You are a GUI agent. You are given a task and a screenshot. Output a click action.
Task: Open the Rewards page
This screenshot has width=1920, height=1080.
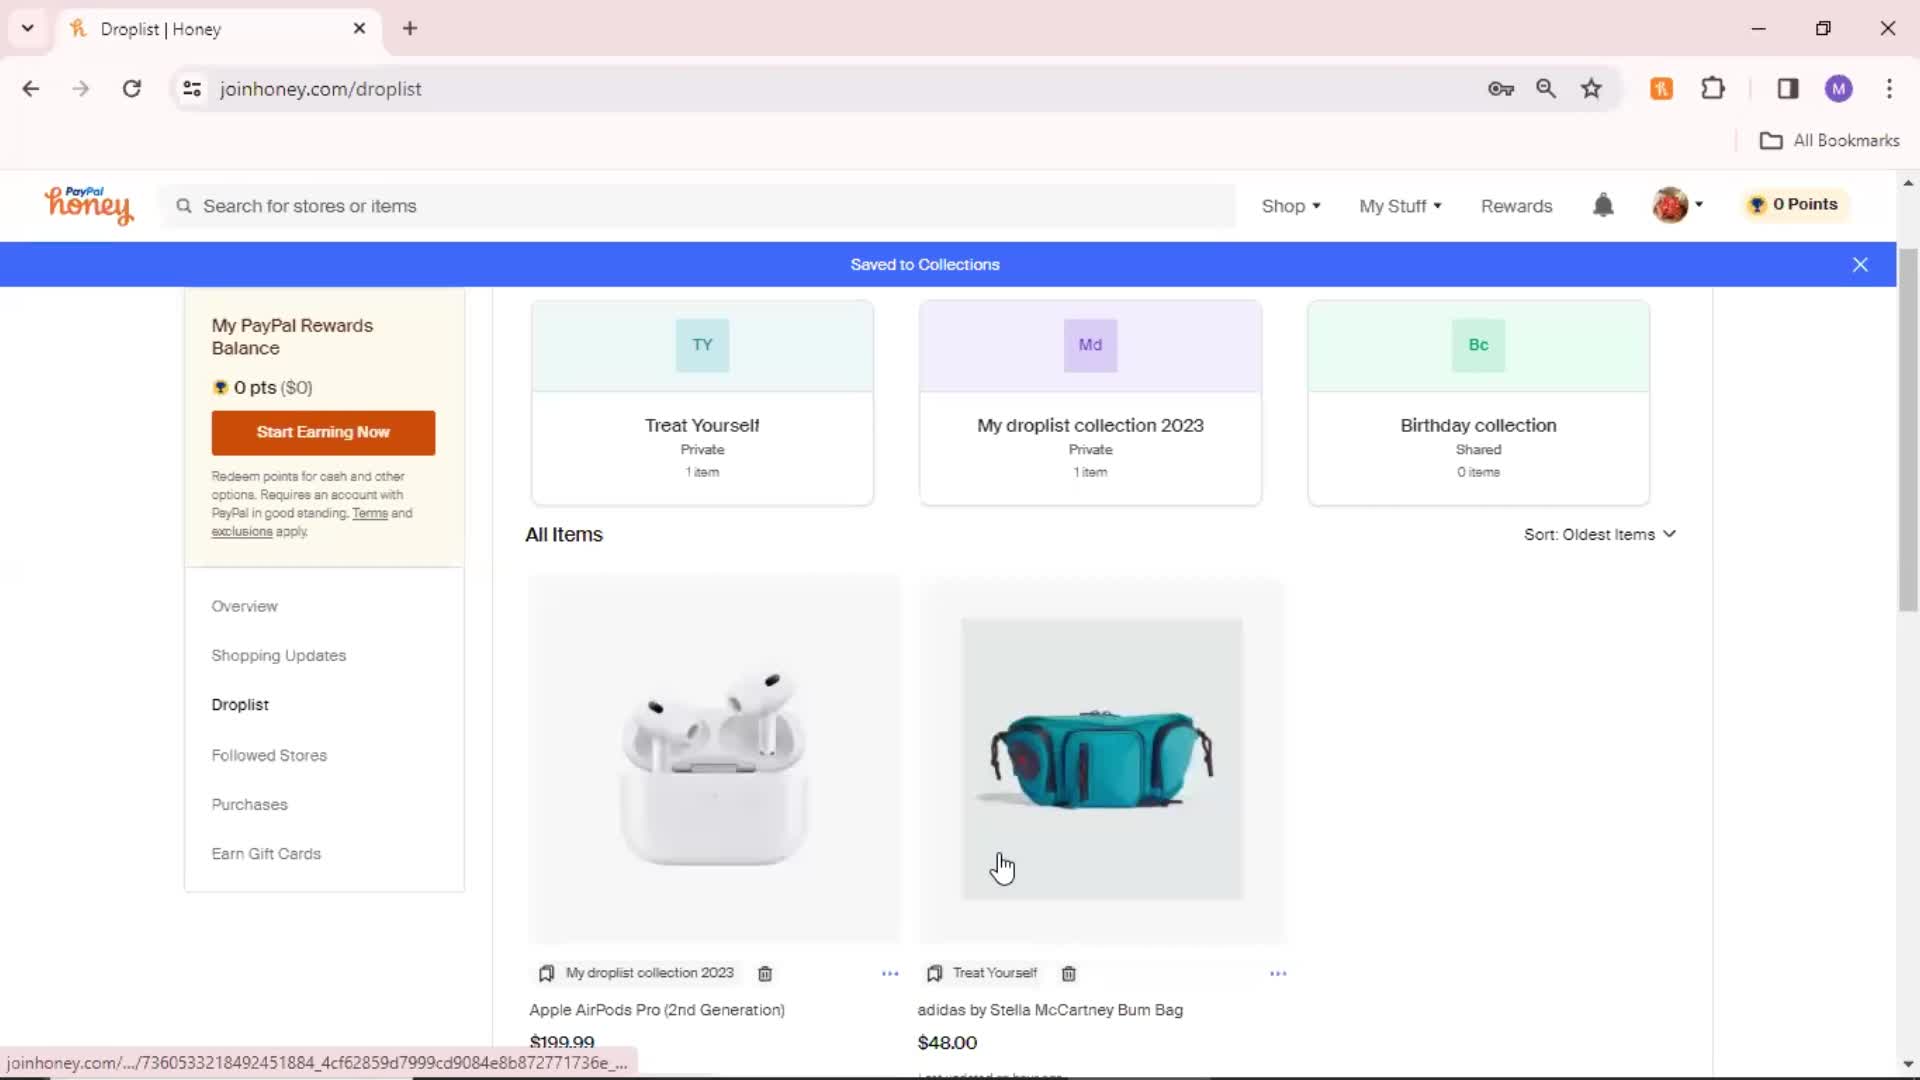coord(1516,206)
